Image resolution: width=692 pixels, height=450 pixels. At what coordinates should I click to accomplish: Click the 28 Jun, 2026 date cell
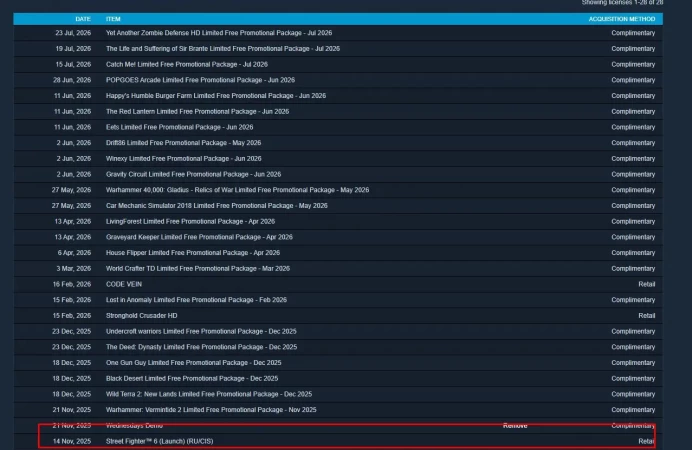coord(72,80)
